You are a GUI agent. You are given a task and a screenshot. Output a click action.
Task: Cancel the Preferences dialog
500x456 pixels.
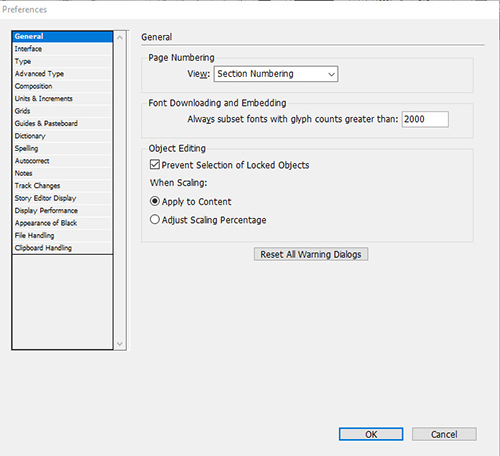[x=444, y=434]
